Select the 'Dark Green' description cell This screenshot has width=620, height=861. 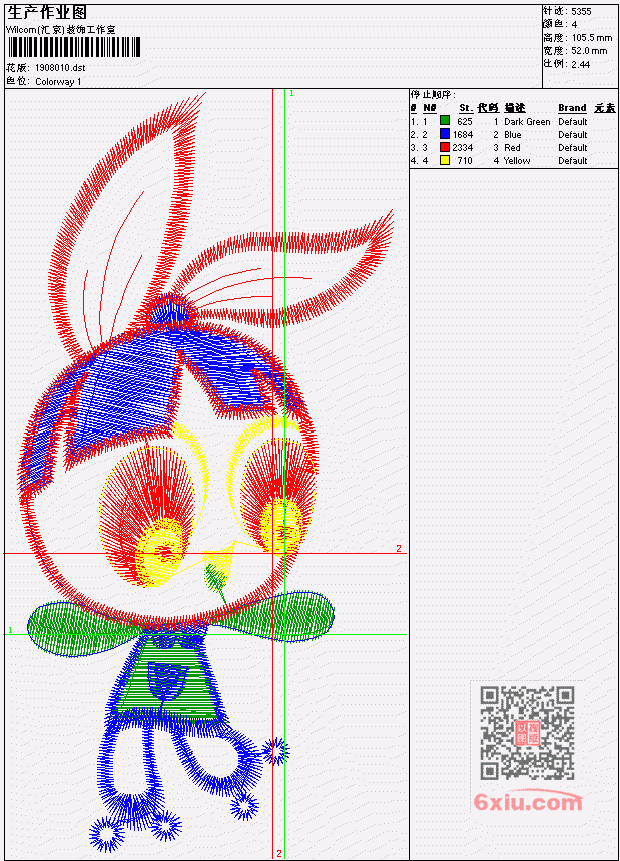pyautogui.click(x=527, y=121)
